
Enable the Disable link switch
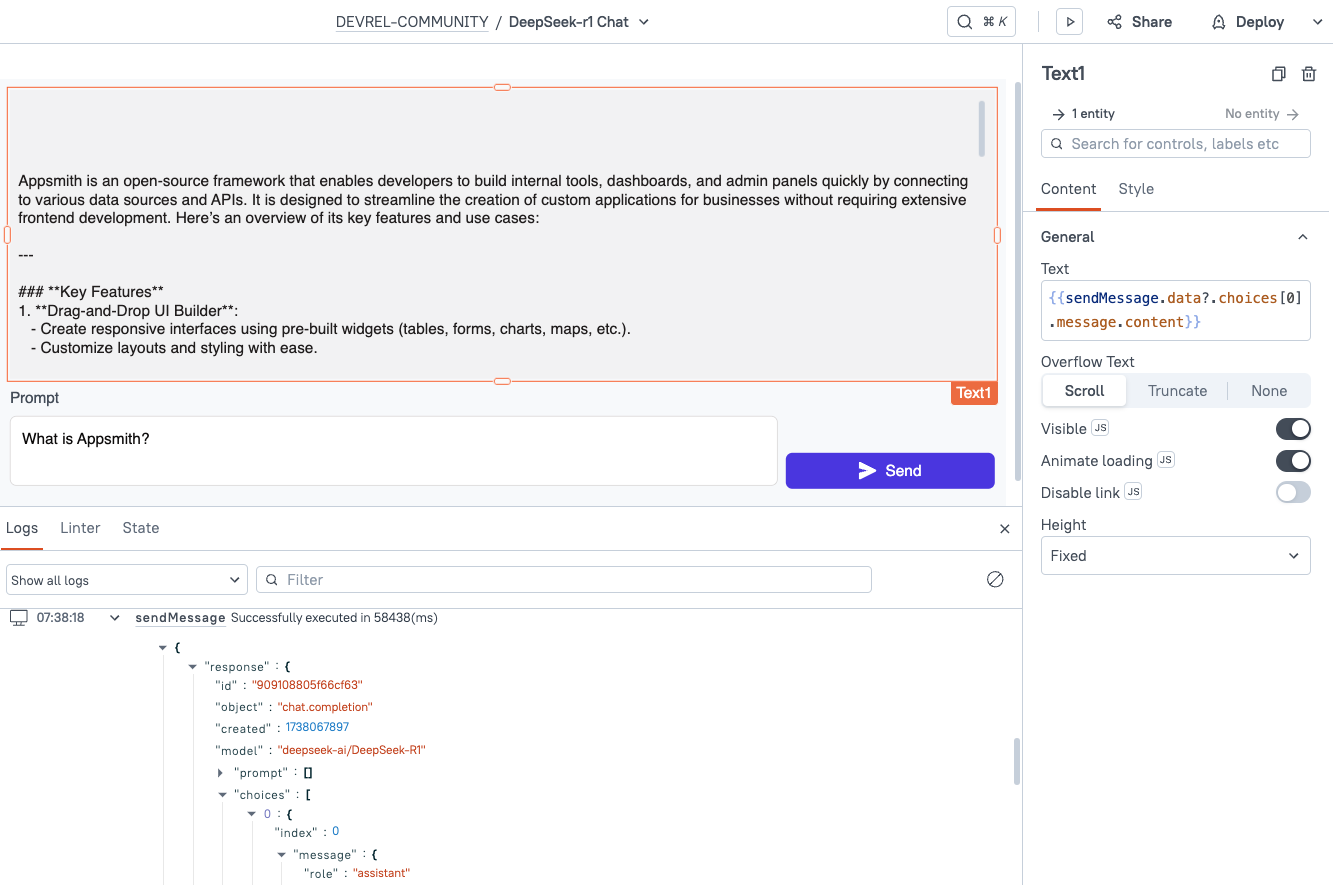tap(1293, 492)
